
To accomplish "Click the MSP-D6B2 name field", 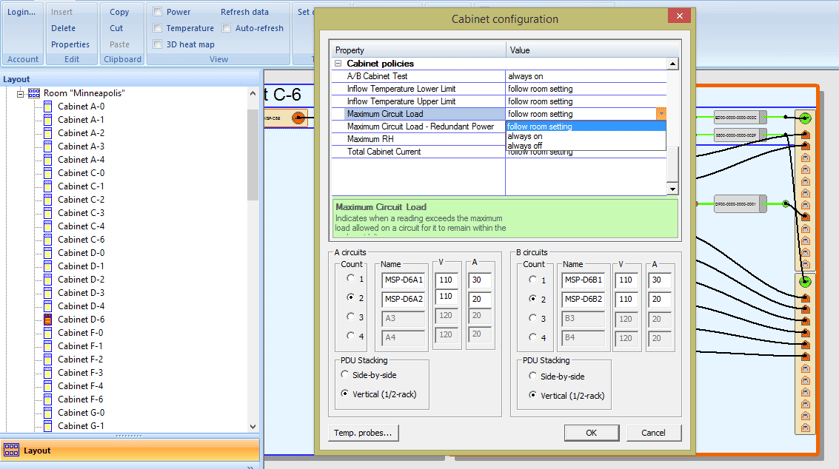I will click(583, 299).
